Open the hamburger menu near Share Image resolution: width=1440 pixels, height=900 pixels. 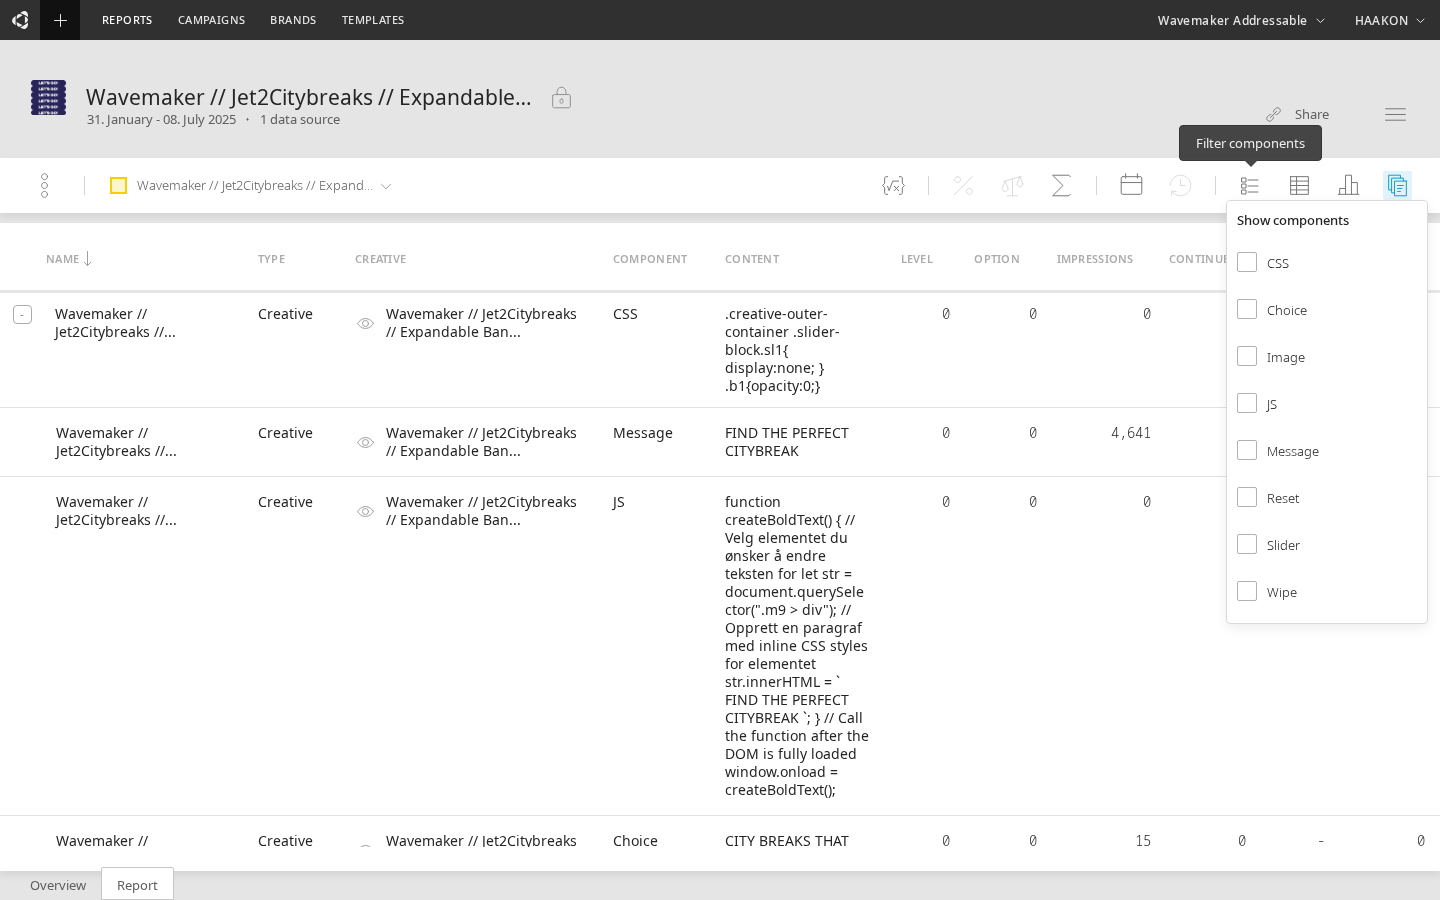pyautogui.click(x=1395, y=115)
